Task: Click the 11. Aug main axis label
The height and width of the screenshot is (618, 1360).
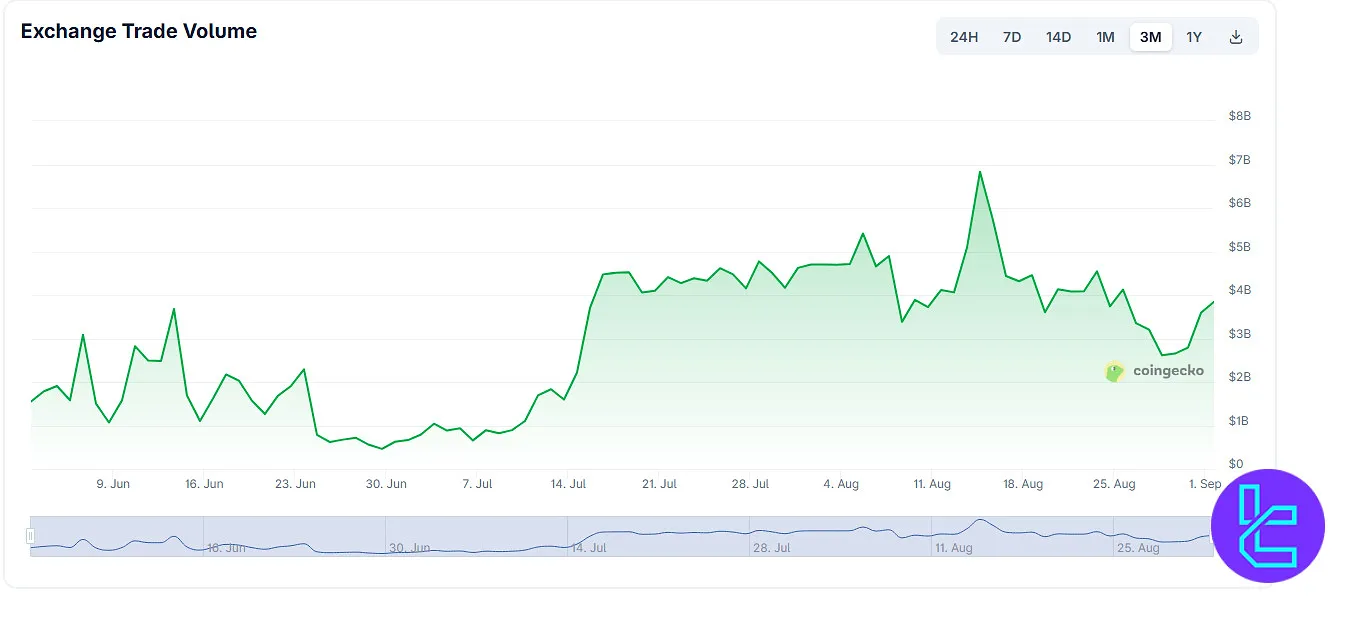Action: [932, 484]
